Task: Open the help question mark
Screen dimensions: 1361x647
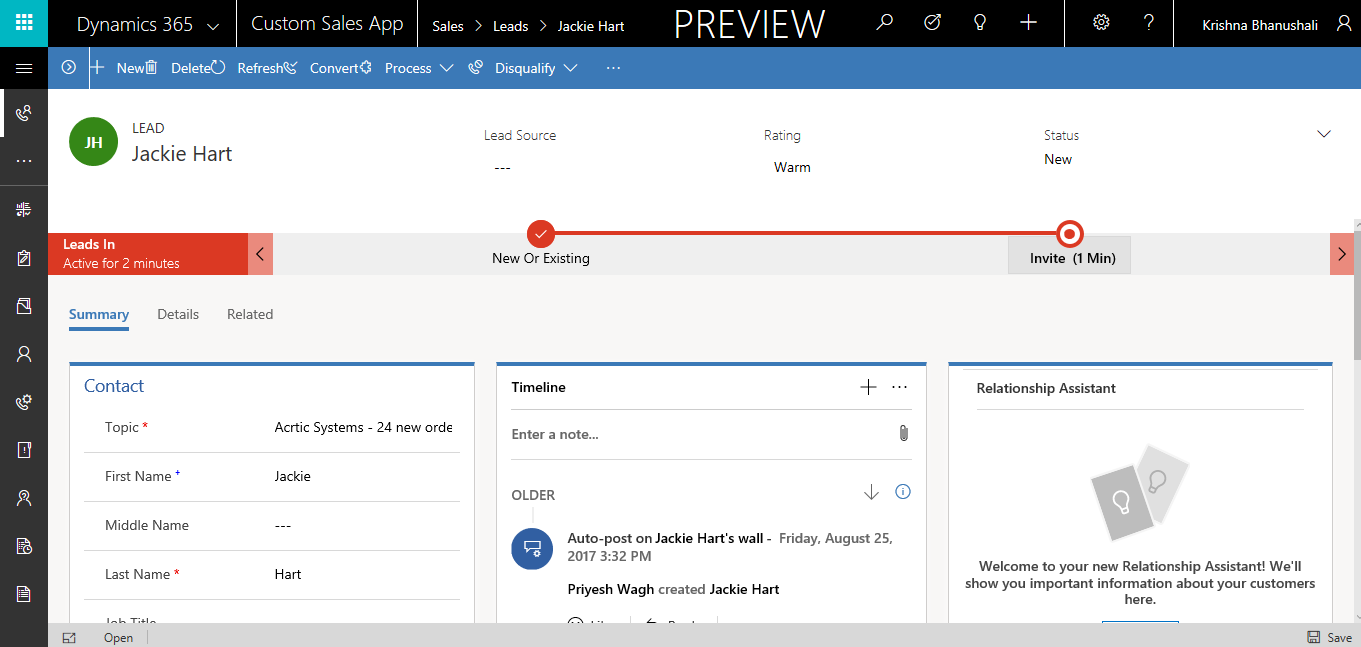Action: tap(1149, 22)
